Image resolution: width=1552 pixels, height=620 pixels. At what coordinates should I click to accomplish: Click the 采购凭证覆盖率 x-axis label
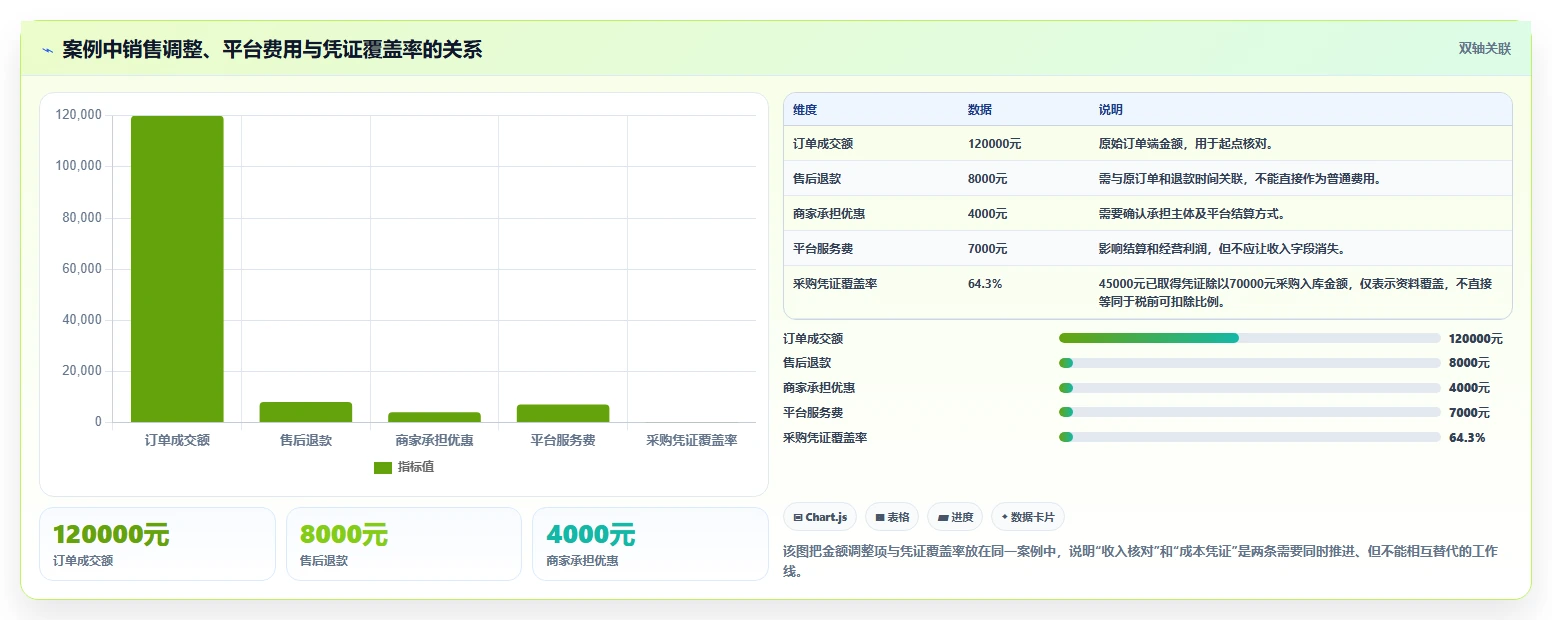point(692,440)
